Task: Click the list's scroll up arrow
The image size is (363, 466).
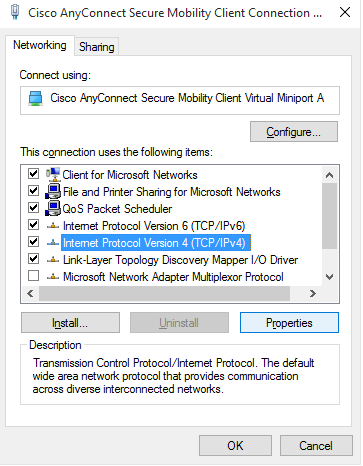Action: [329, 175]
